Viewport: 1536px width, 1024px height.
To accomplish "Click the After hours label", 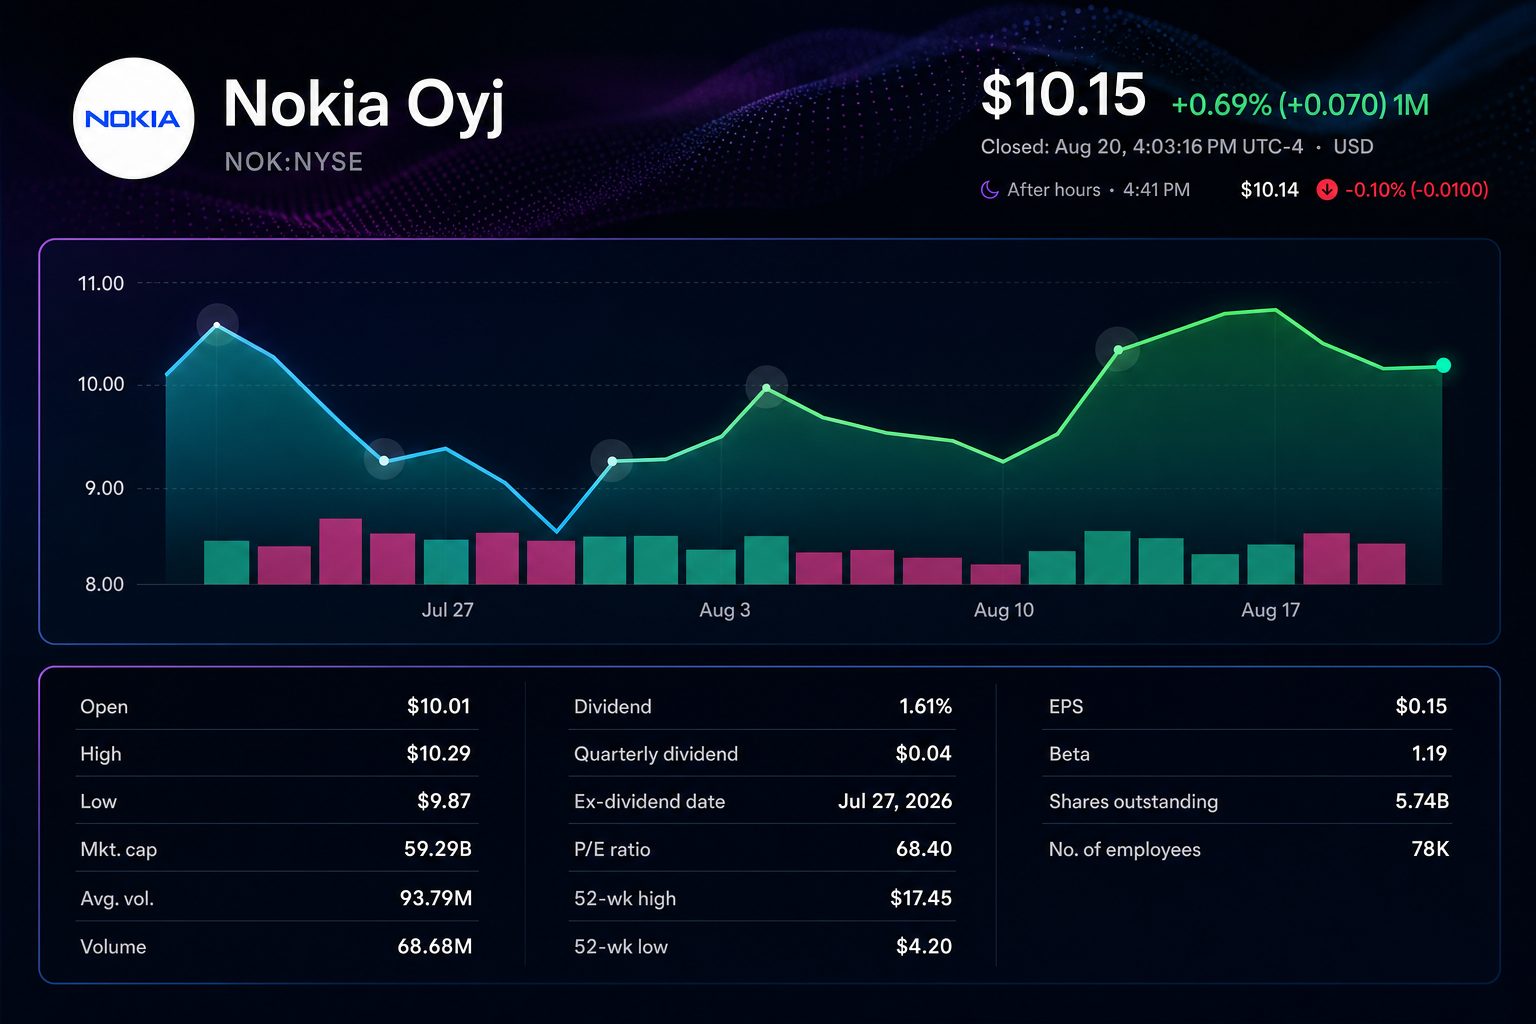I will (1054, 190).
